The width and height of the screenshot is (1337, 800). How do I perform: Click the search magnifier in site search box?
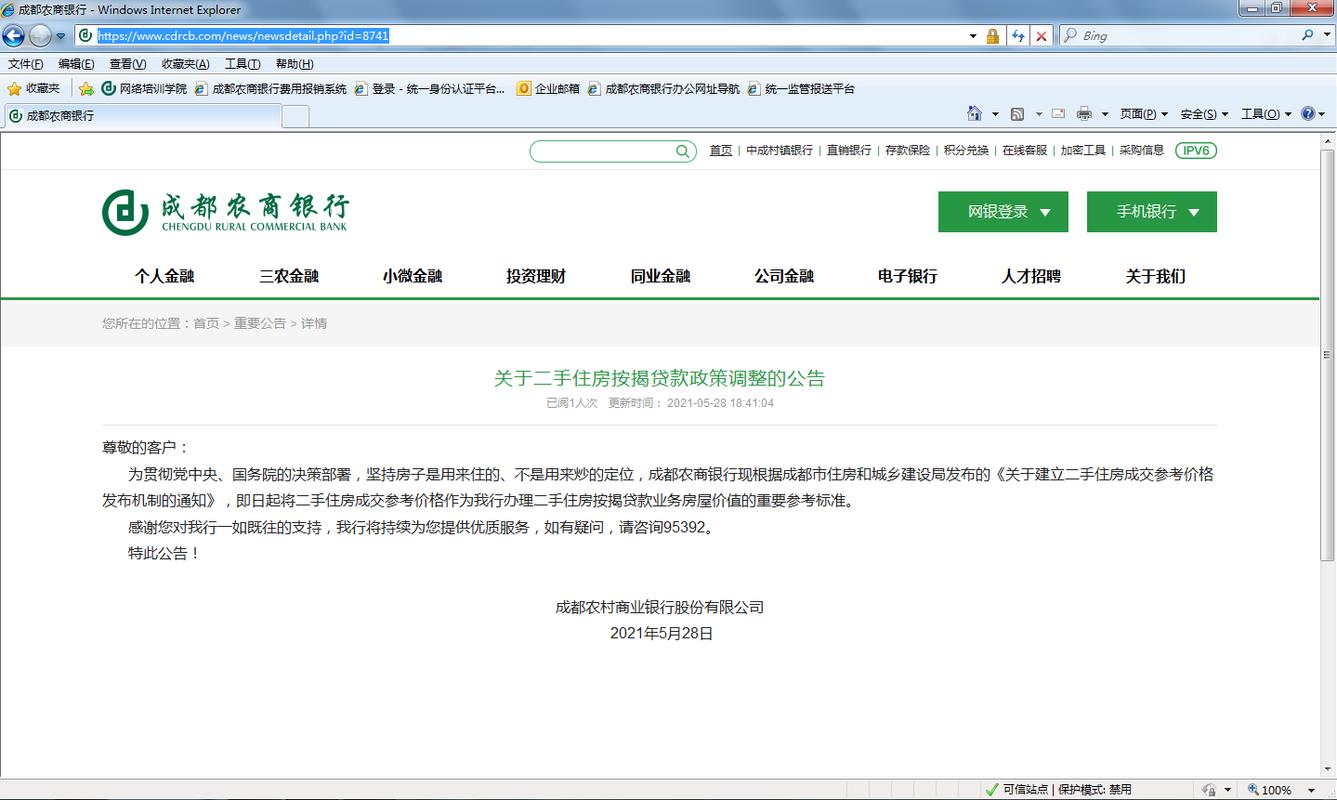point(681,150)
